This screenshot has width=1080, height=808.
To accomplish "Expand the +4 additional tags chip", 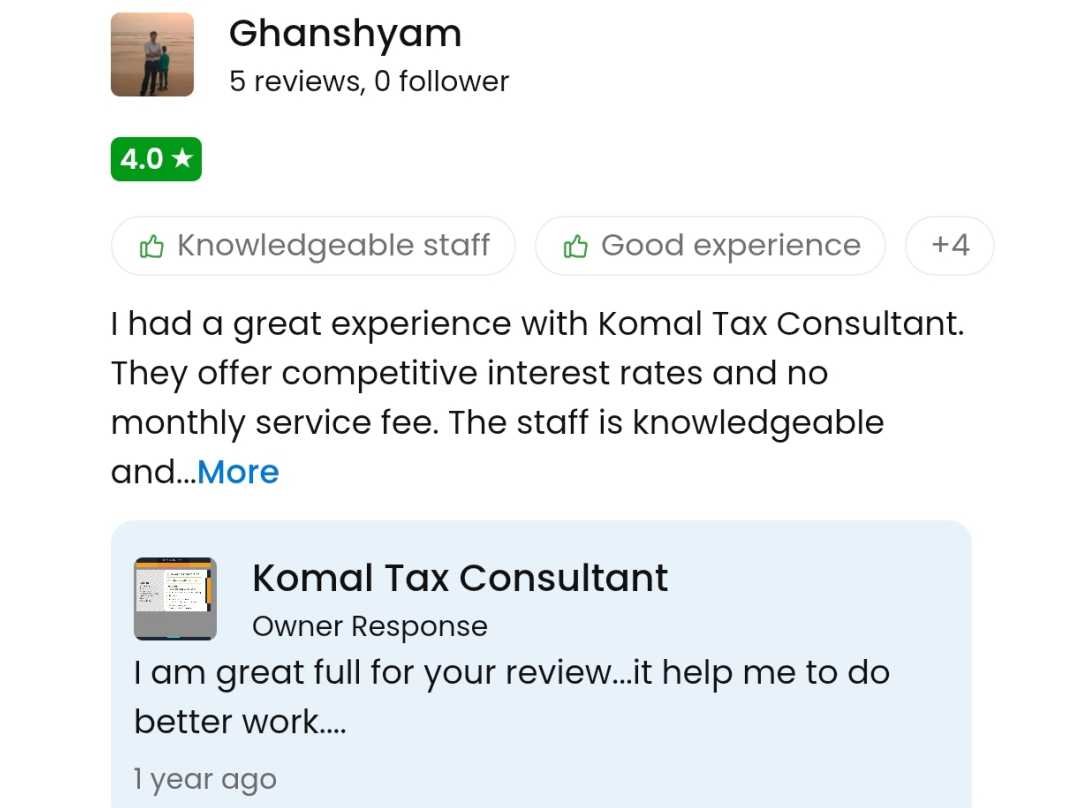I will 949,245.
